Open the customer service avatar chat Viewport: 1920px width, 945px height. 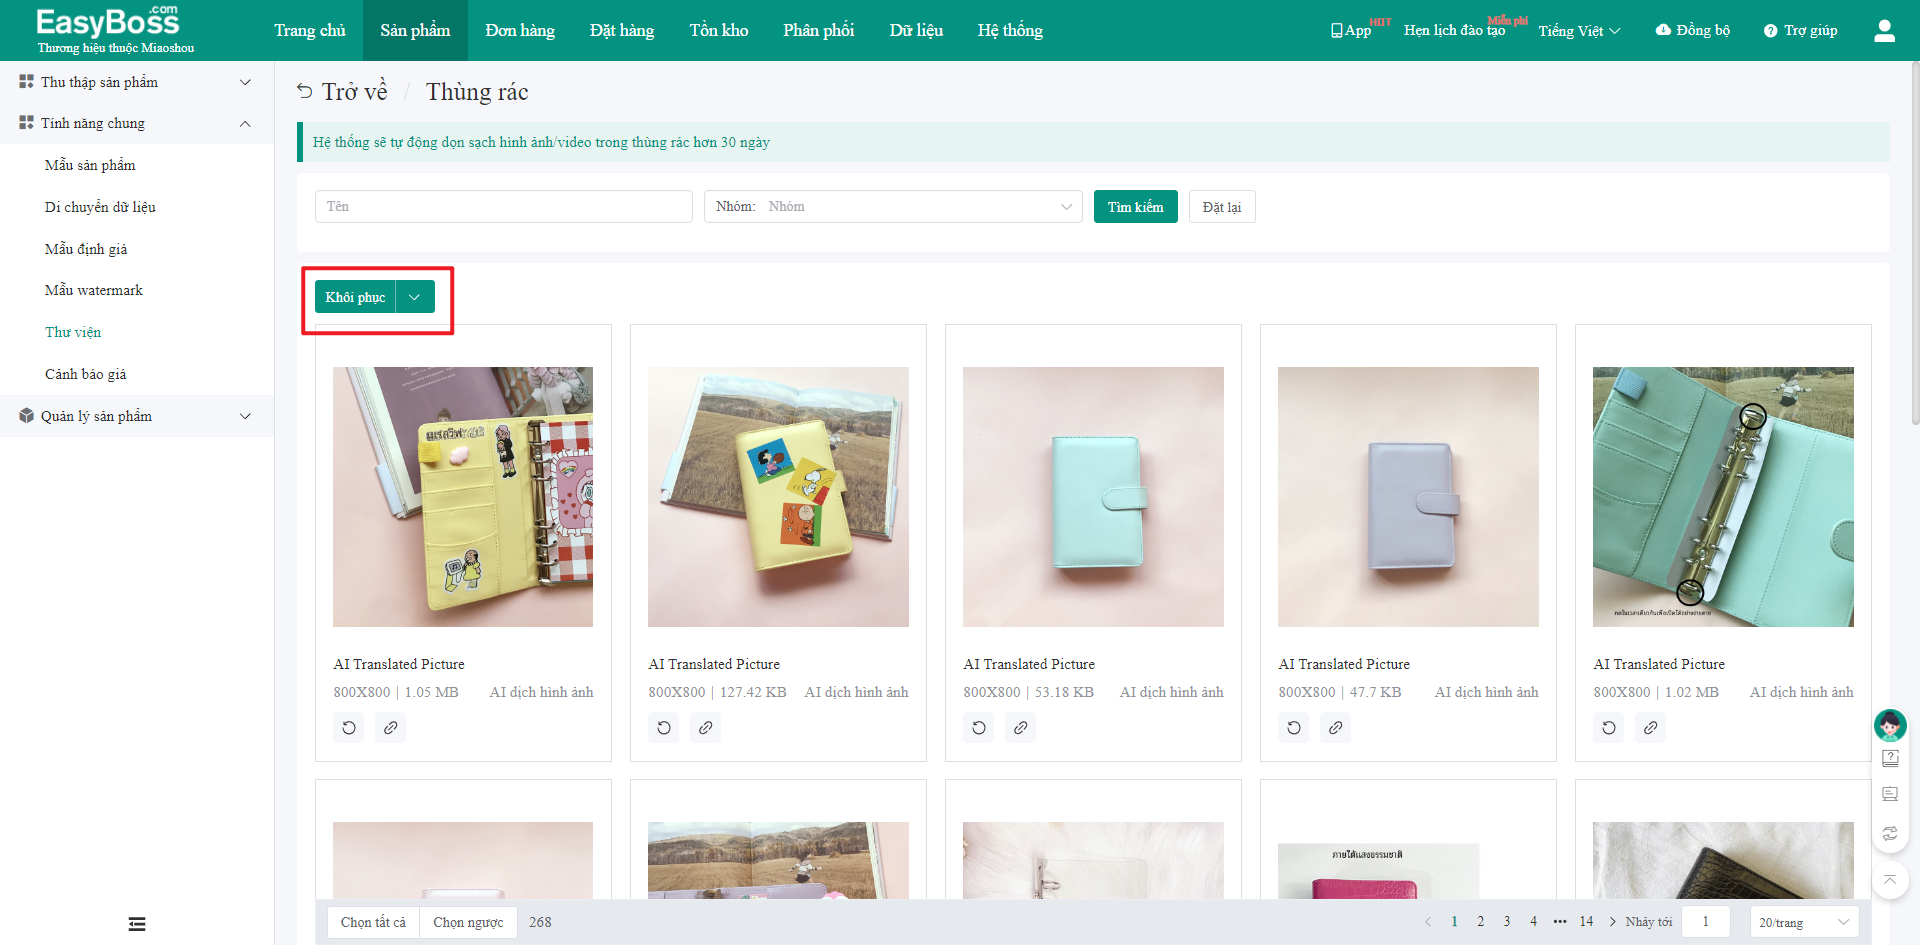coord(1890,725)
